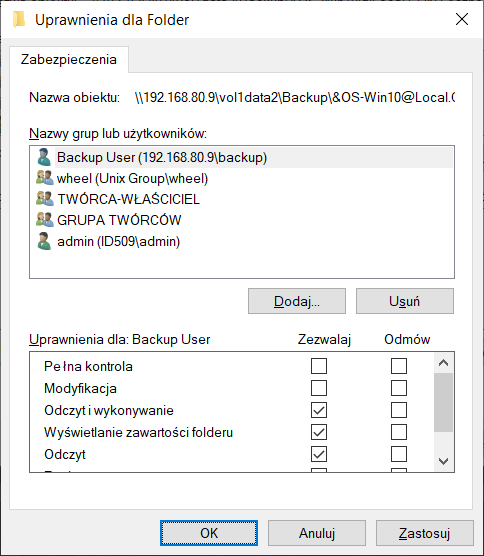Click the wheel Unix Group icon
484x556 pixels.
pyautogui.click(x=45, y=178)
